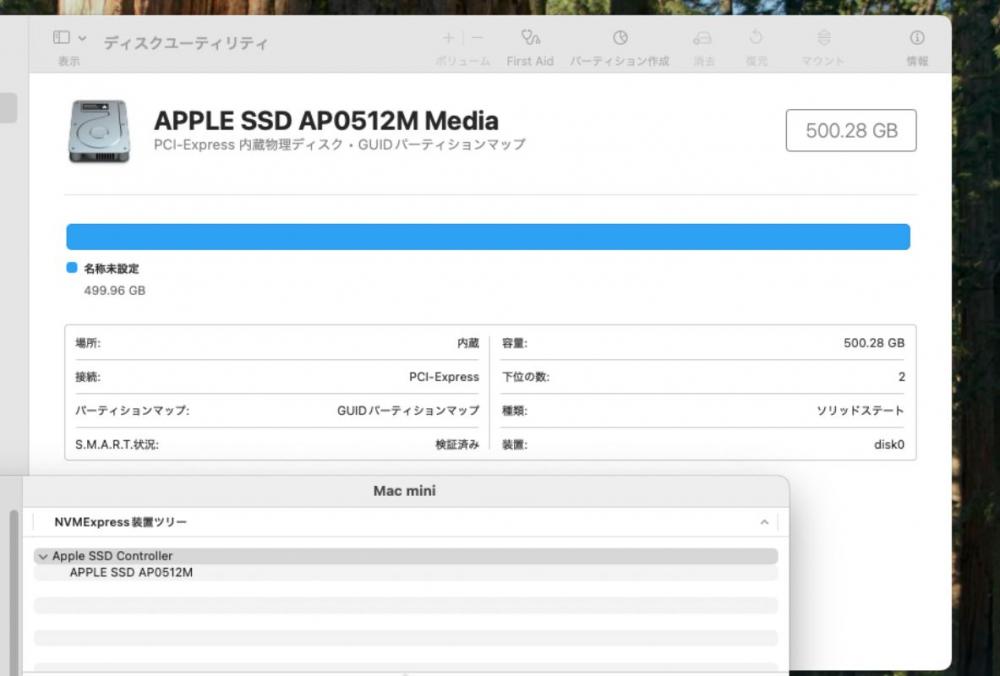
Task: Click the minus icon to remove a volume
Action: (x=477, y=38)
